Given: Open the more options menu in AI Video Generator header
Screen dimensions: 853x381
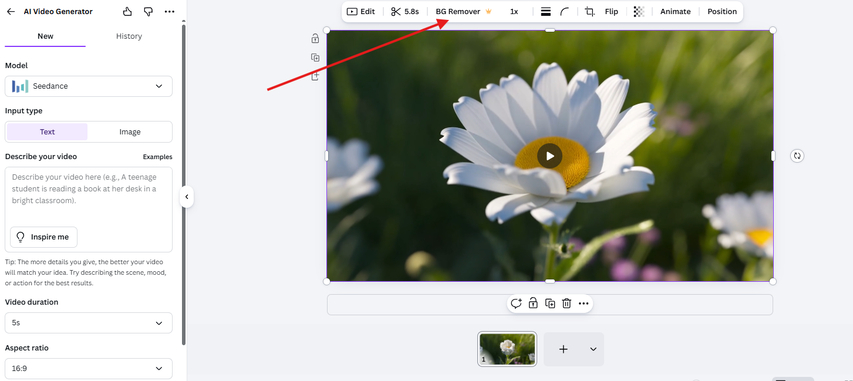Looking at the screenshot, I should pos(169,11).
